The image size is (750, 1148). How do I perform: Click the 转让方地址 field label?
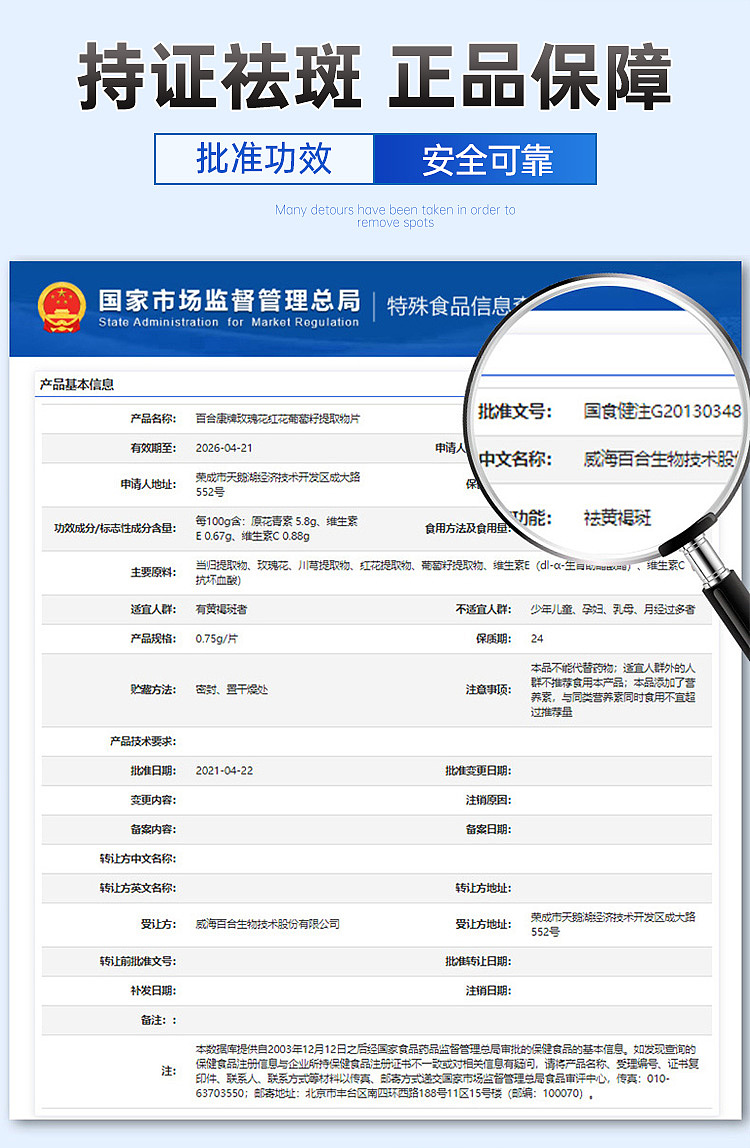point(483,888)
